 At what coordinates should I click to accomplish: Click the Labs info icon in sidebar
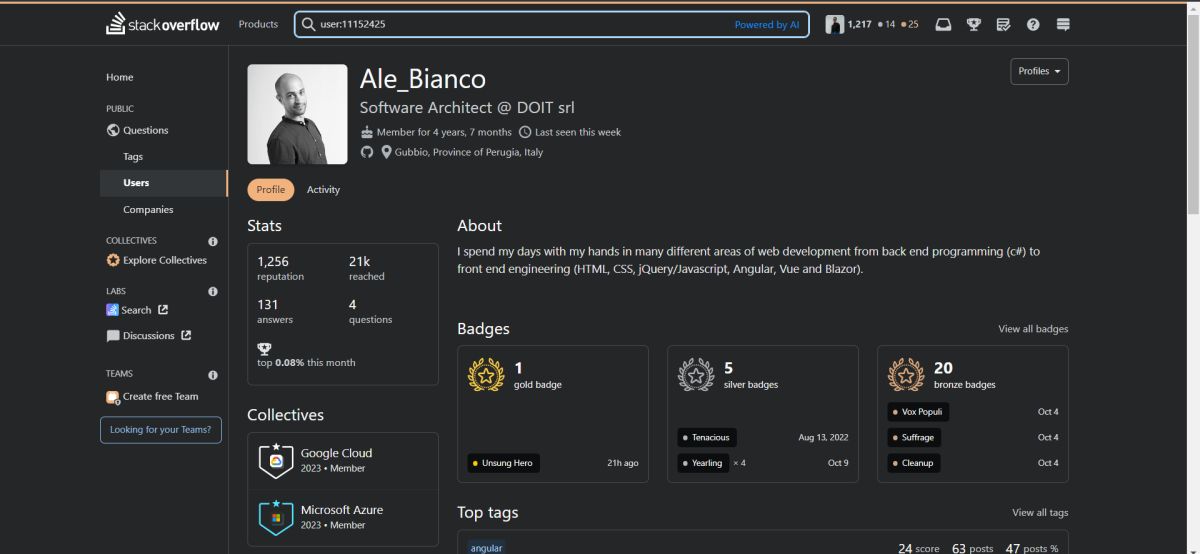point(213,291)
